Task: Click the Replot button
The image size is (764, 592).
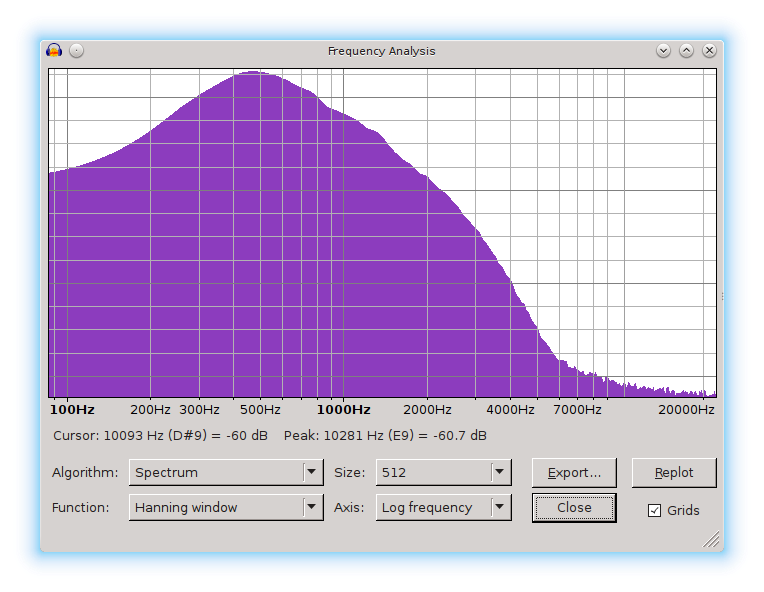Action: [674, 473]
